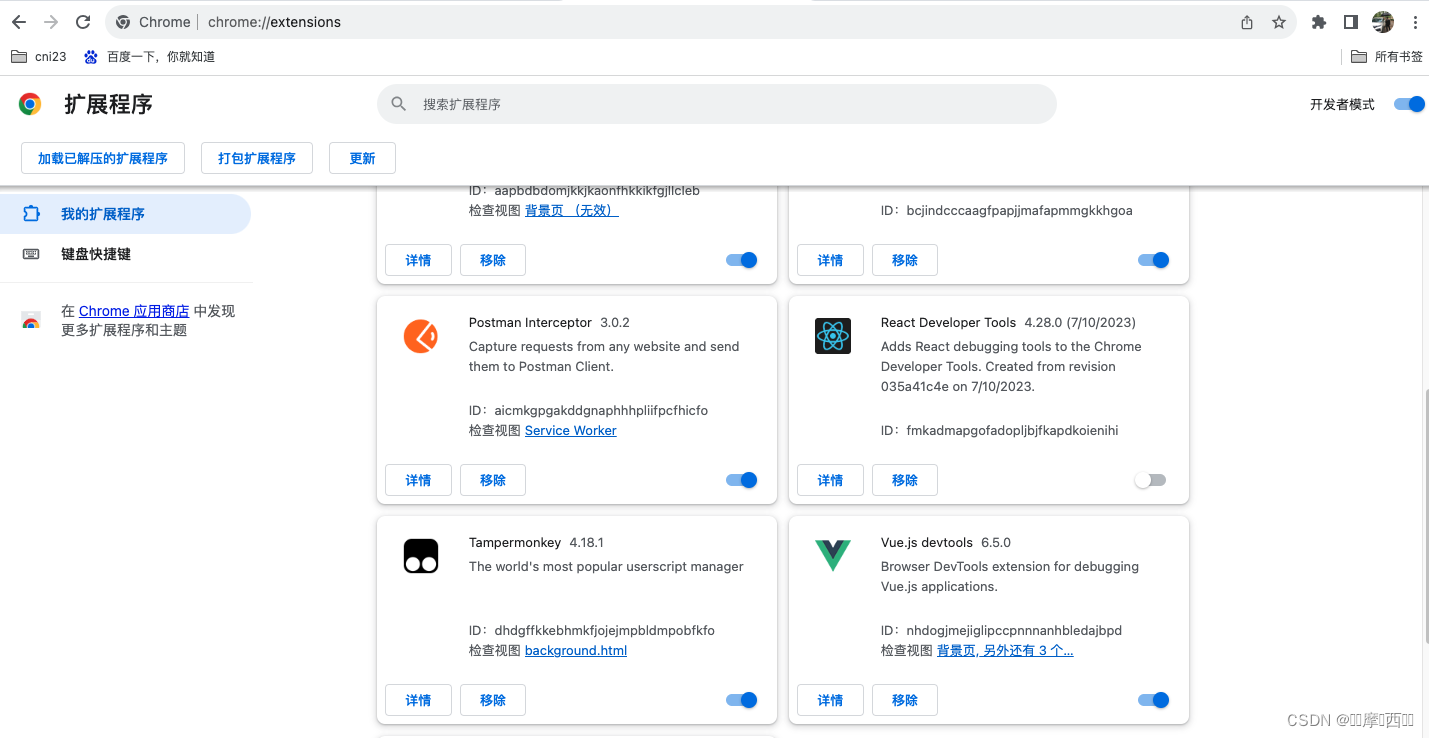Open the profile avatar
This screenshot has width=1429, height=738.
point(1383,22)
